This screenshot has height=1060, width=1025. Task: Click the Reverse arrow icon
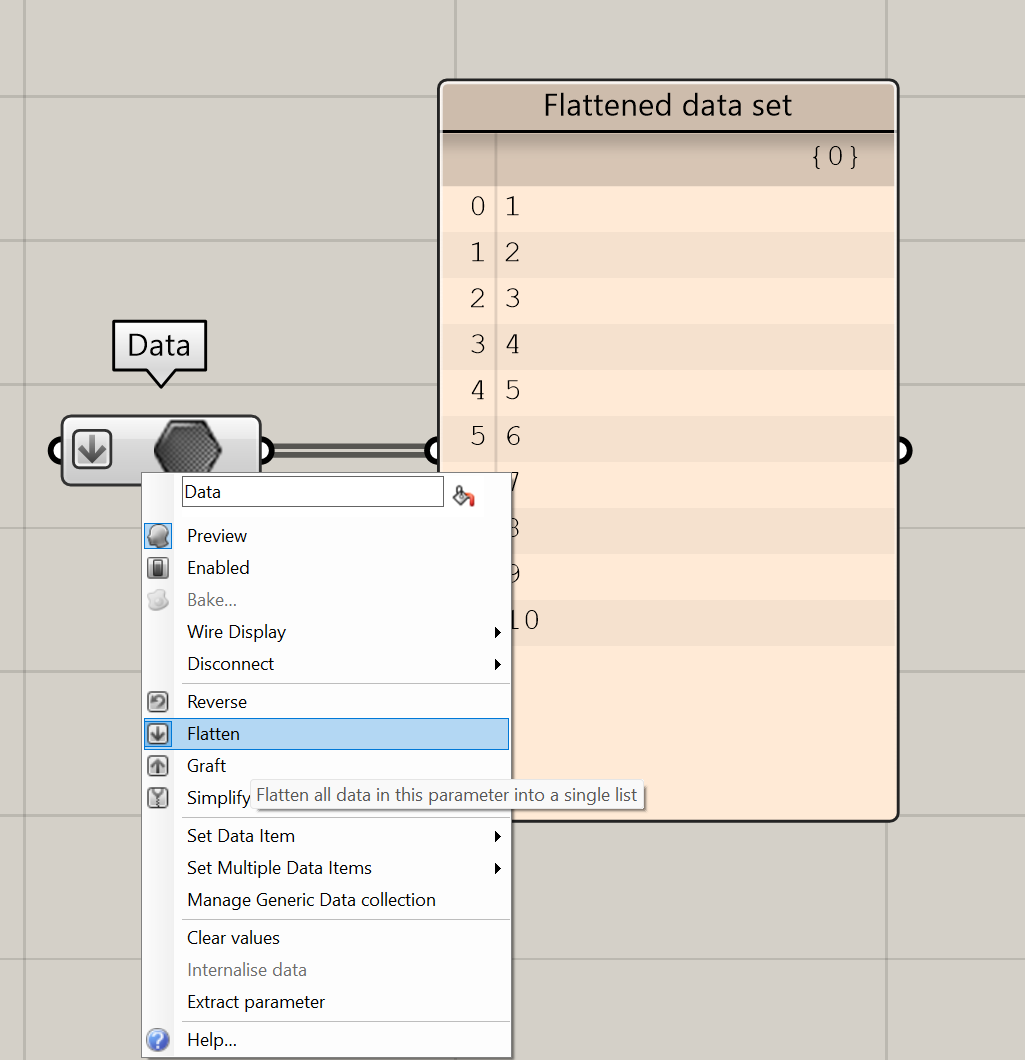click(158, 702)
